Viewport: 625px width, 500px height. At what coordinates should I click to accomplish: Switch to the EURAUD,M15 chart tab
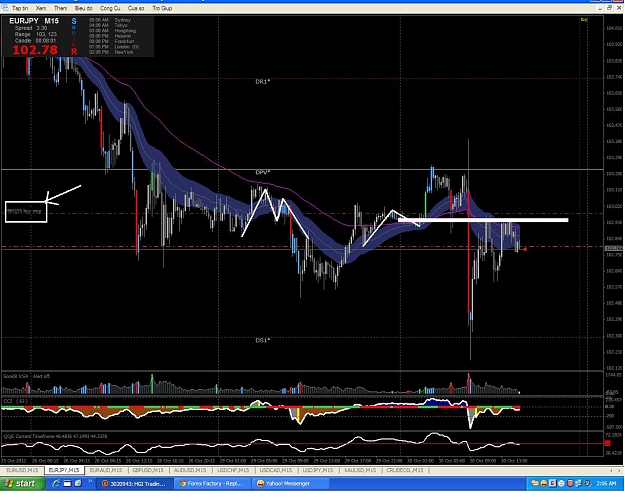(106, 470)
